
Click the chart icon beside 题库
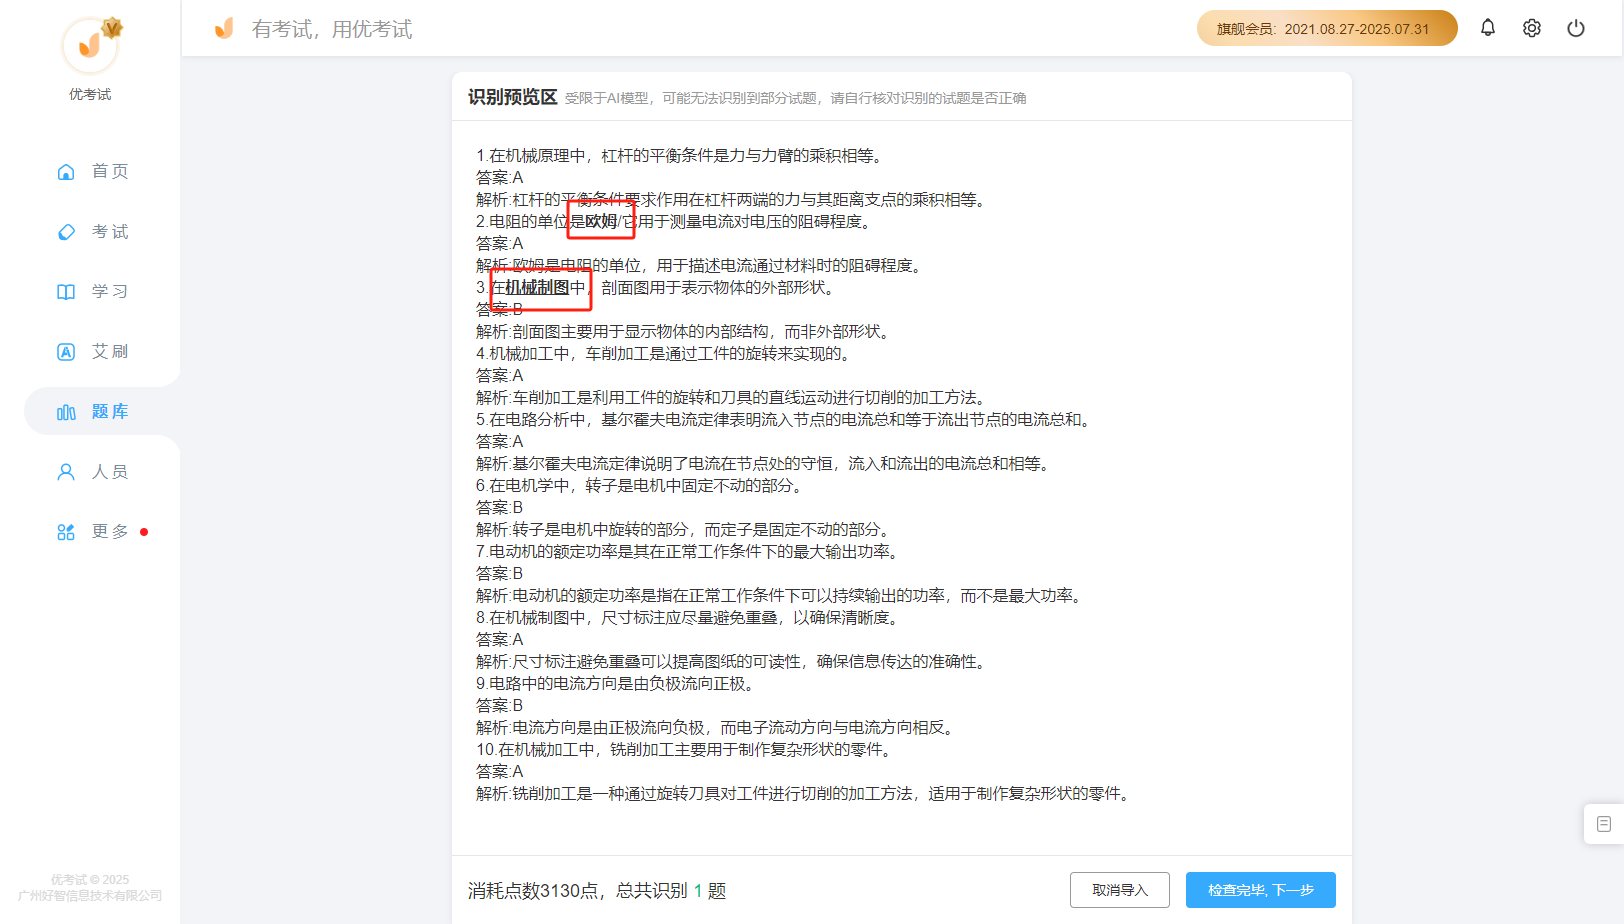(x=66, y=412)
